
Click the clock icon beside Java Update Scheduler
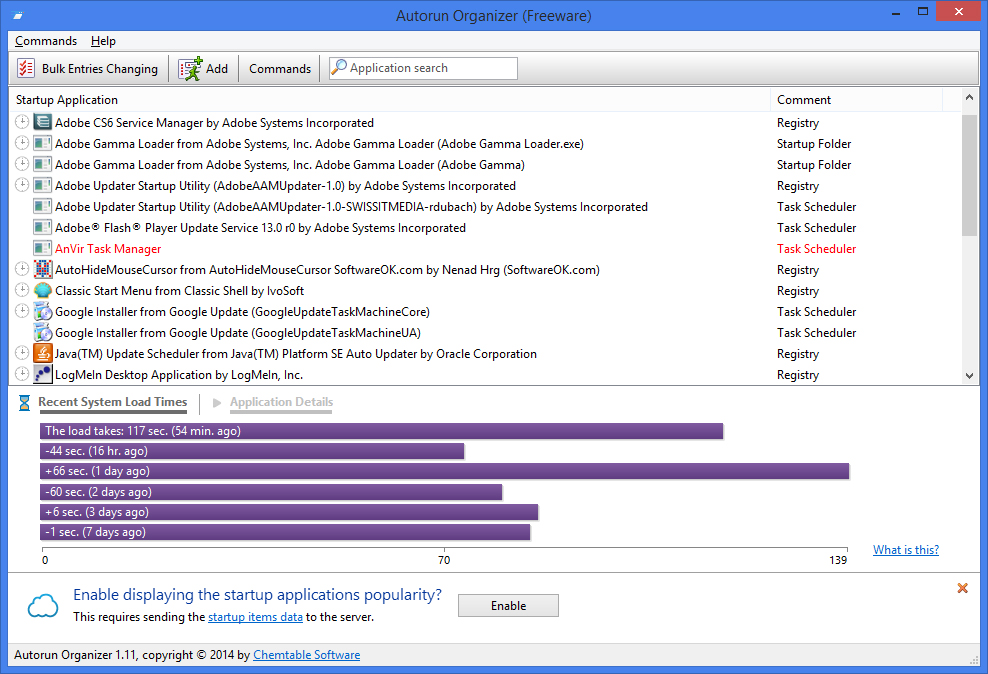[22, 353]
